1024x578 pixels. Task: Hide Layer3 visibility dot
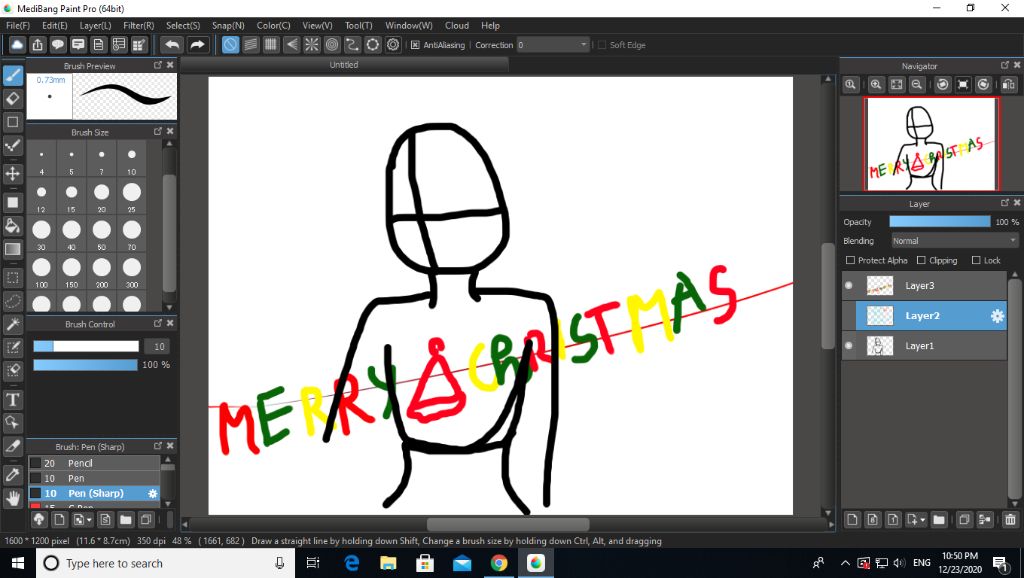848,285
